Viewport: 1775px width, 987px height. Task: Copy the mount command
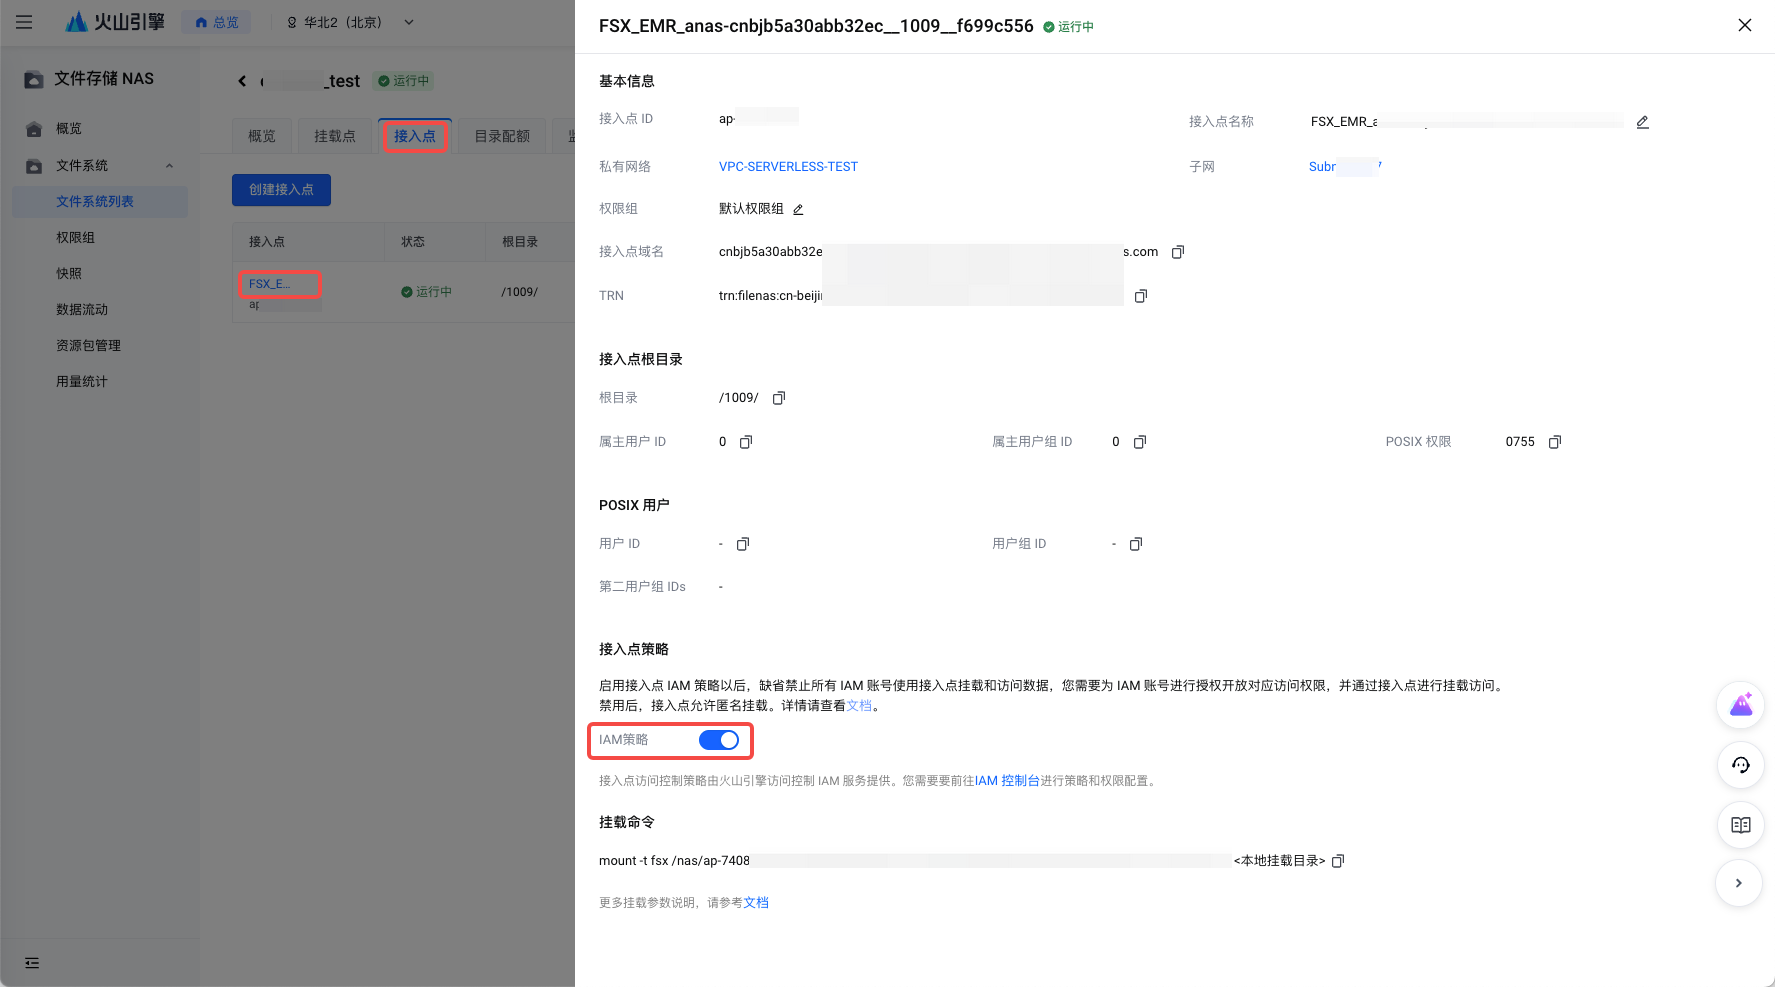click(1338, 861)
